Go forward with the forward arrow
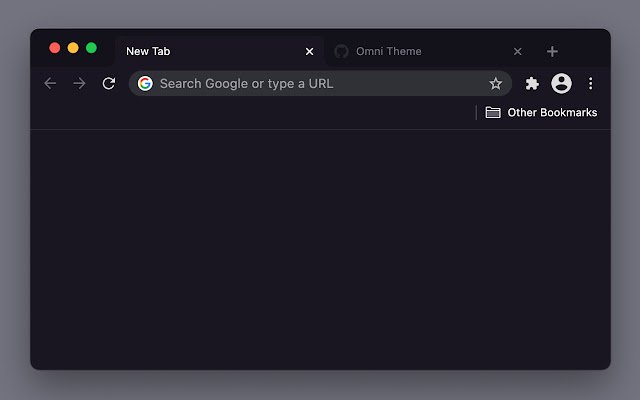 pos(79,84)
